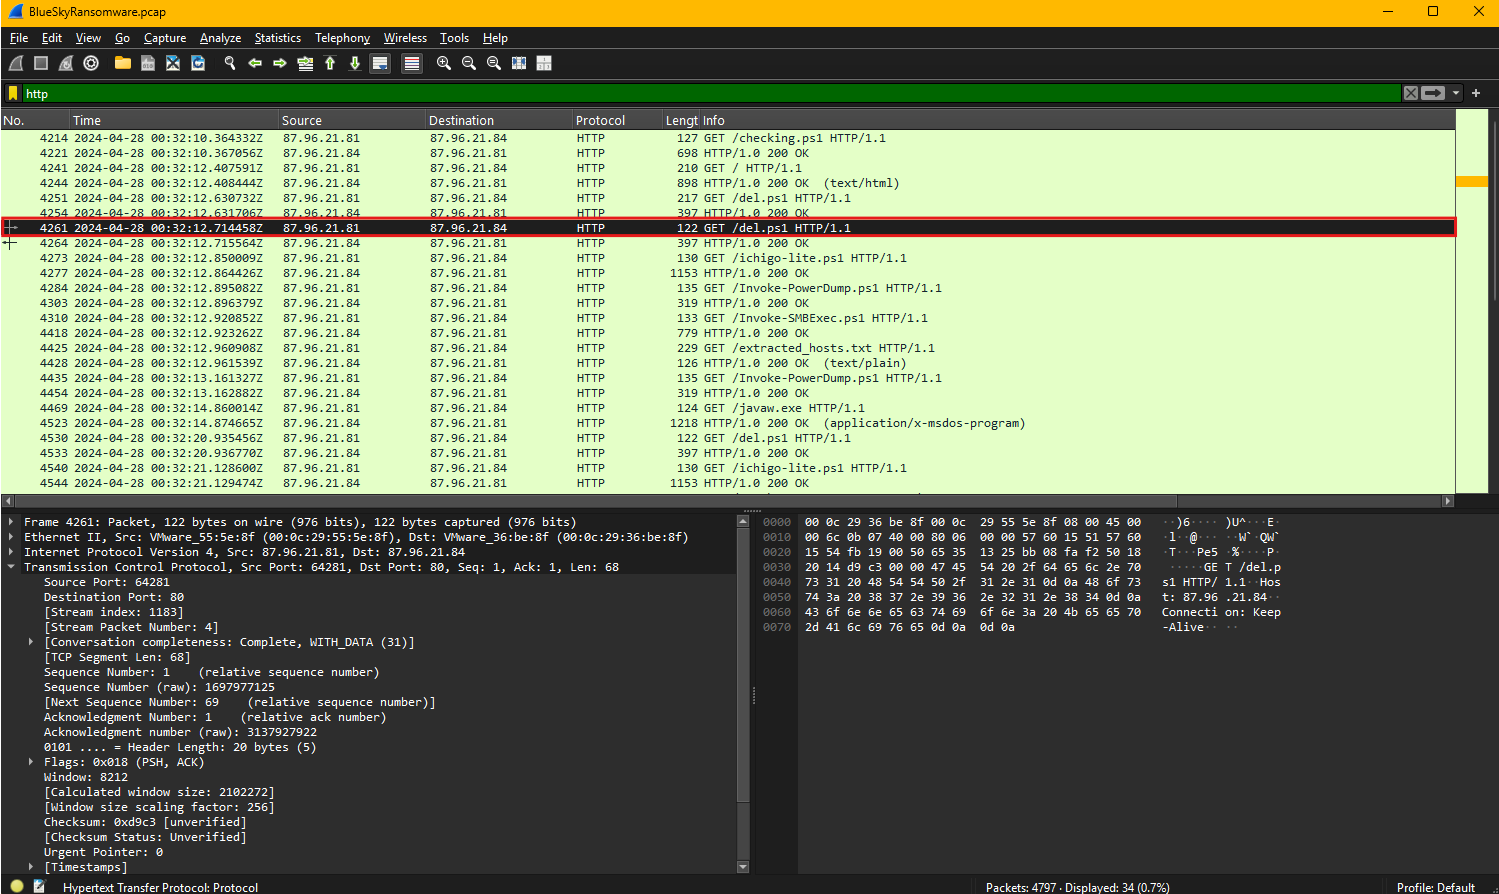Expand the Ethernet II tree node

[x=11, y=537]
